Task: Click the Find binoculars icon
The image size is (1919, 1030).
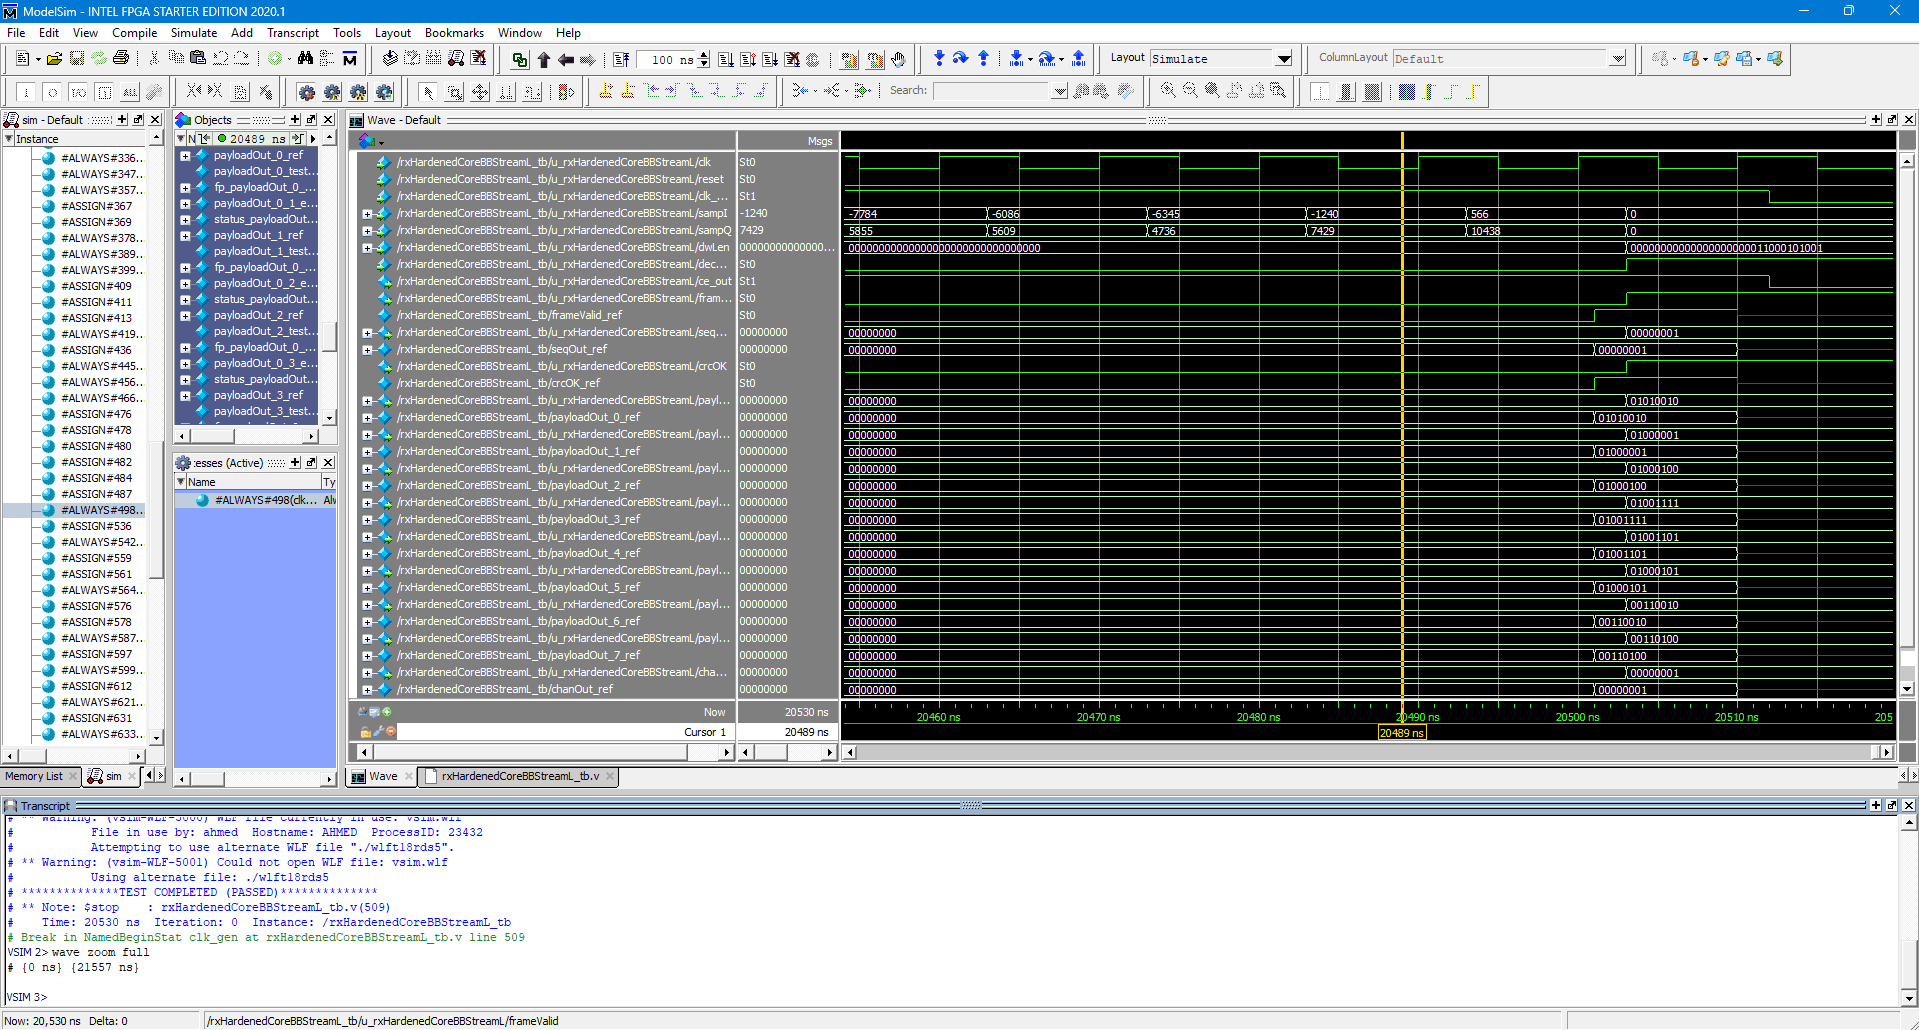Action: coord(306,59)
